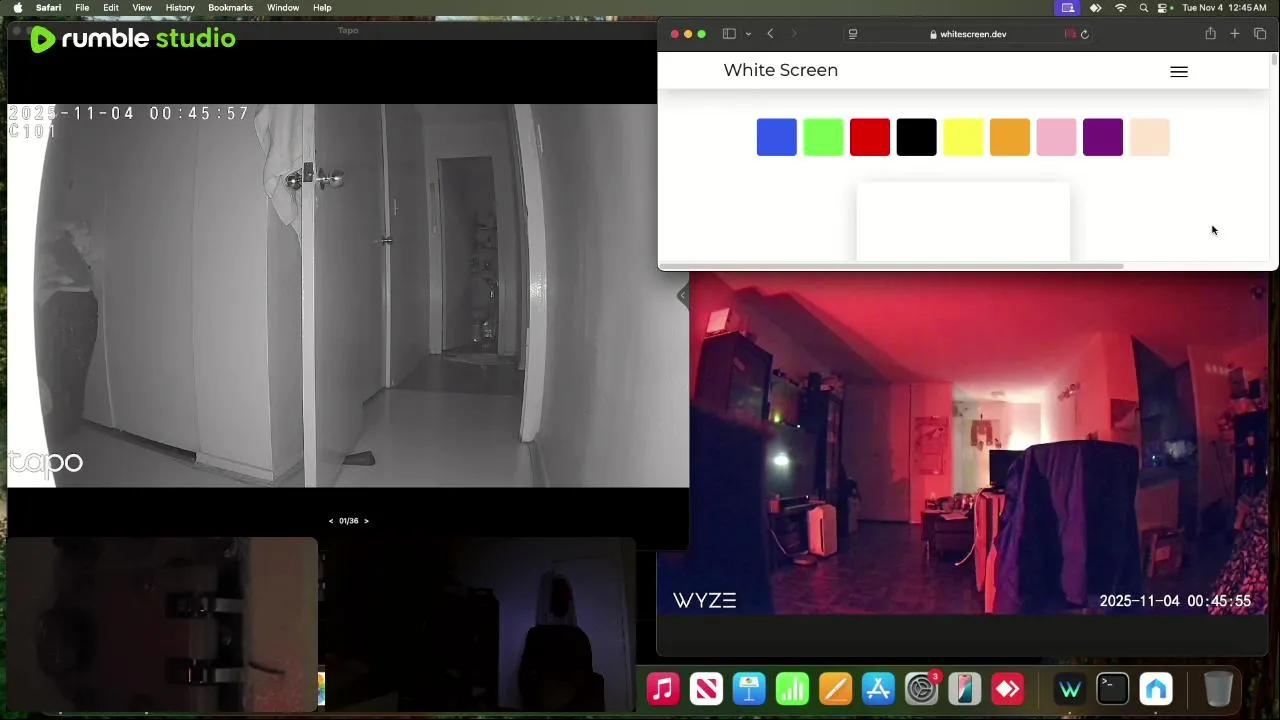Select the orange color swatch

click(x=1010, y=137)
